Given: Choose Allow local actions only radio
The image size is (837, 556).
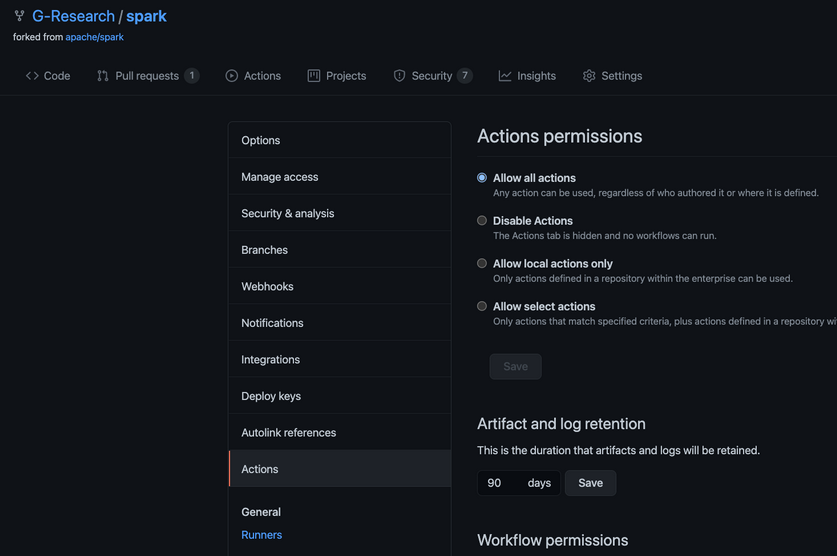Looking at the screenshot, I should [x=482, y=263].
